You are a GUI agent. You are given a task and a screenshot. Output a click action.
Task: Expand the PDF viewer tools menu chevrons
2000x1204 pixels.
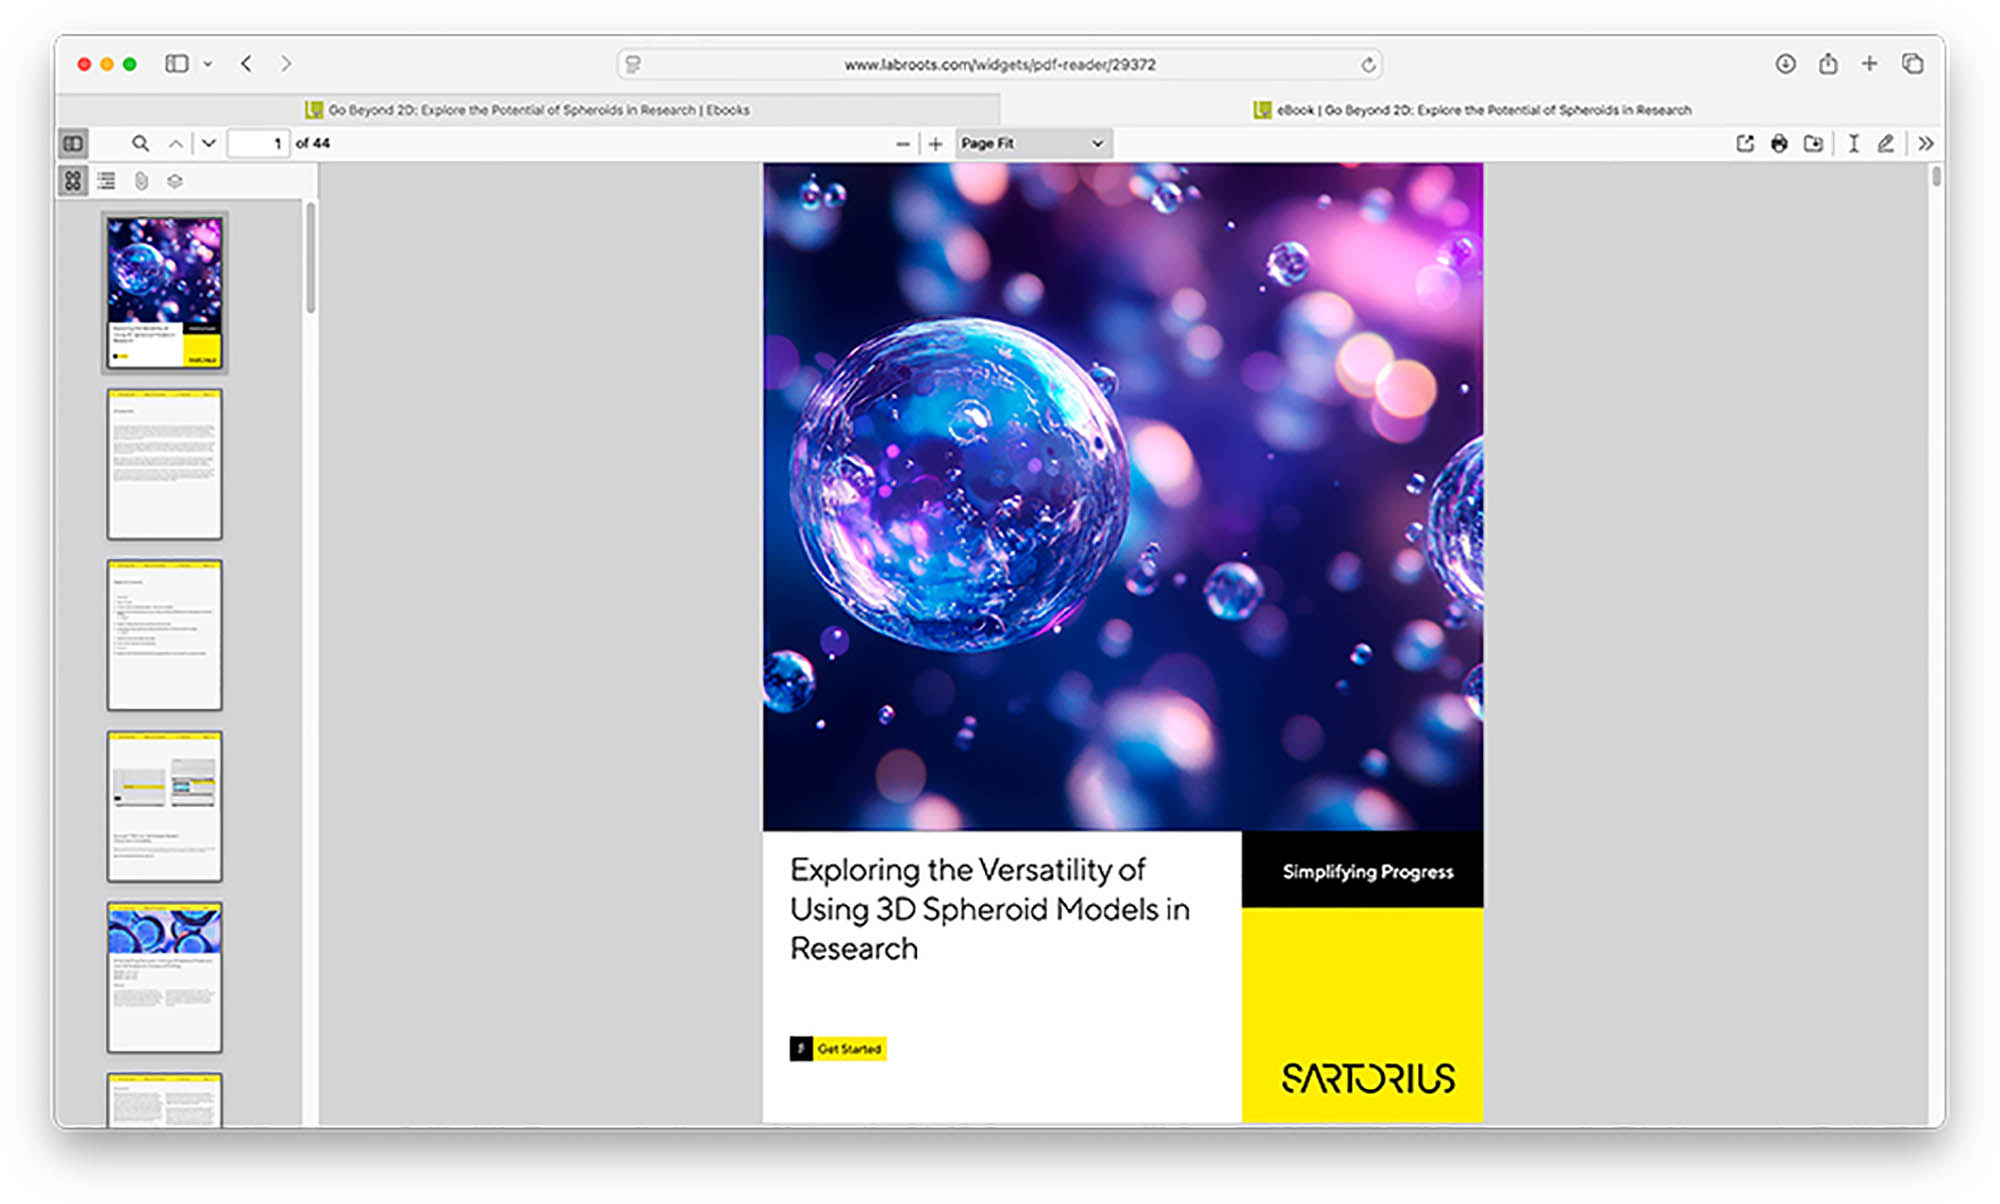tap(1926, 144)
